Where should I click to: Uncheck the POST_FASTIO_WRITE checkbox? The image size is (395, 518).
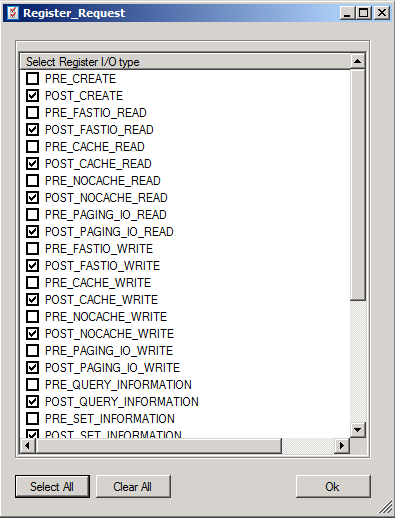coord(32,266)
